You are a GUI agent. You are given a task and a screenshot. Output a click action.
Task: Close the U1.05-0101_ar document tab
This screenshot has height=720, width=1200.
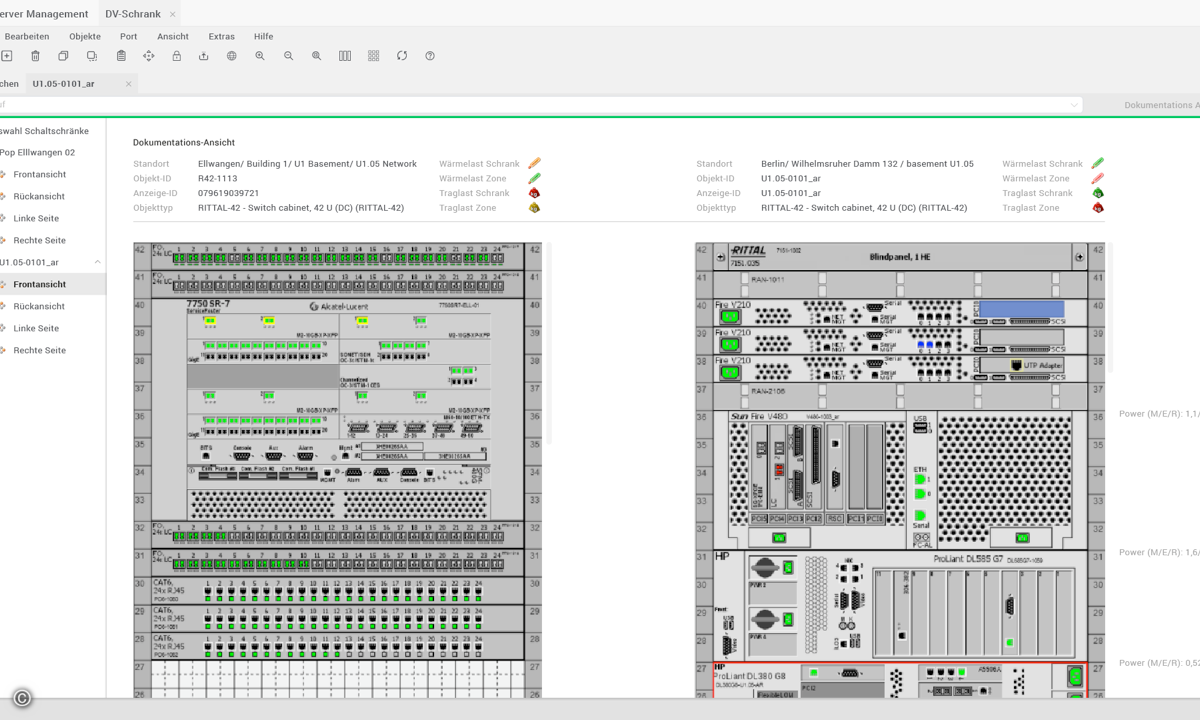(128, 84)
